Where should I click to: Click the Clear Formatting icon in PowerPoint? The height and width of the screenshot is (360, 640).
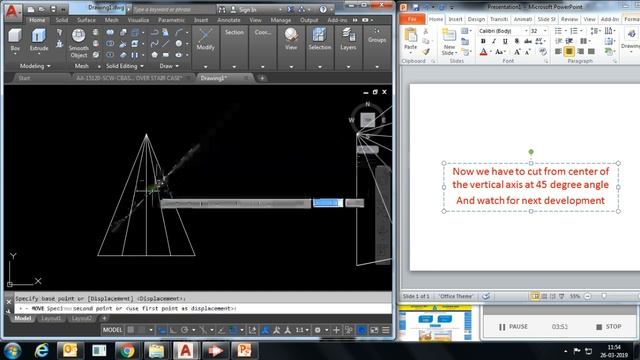pyautogui.click(x=542, y=52)
